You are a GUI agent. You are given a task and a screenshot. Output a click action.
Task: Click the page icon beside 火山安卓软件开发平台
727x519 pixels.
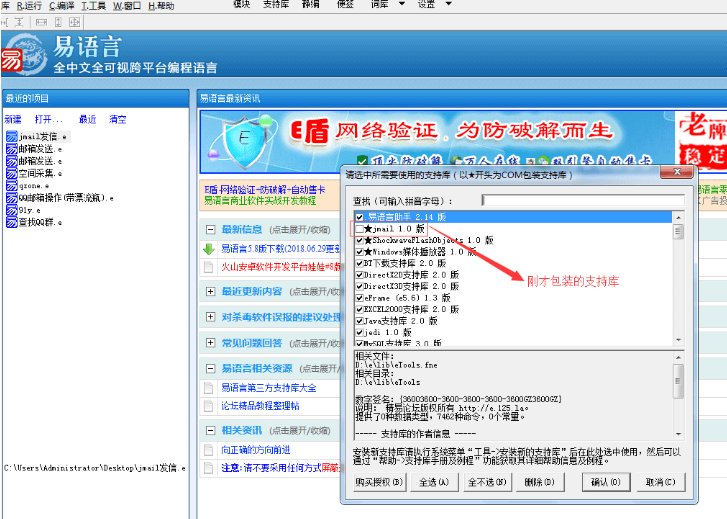pyautogui.click(x=209, y=267)
